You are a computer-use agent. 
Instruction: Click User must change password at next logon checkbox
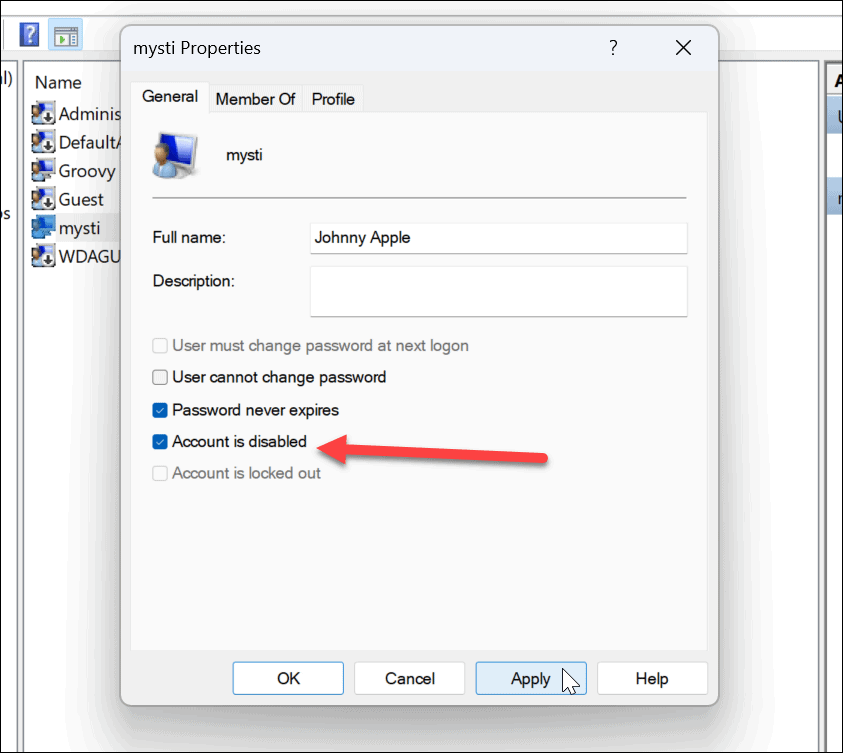coord(160,346)
